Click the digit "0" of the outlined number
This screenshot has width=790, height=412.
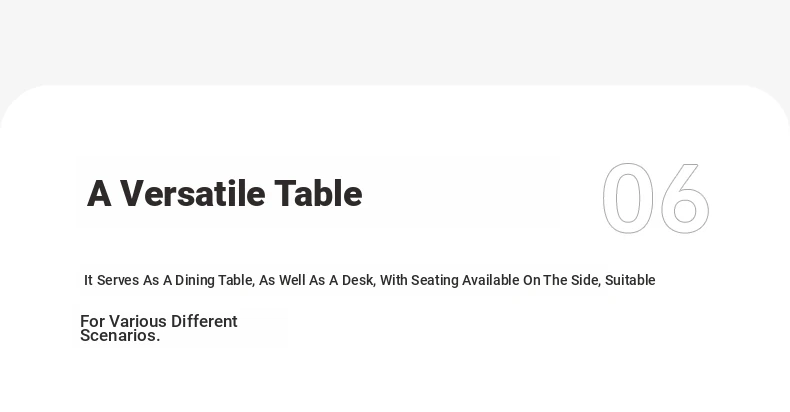click(x=628, y=198)
